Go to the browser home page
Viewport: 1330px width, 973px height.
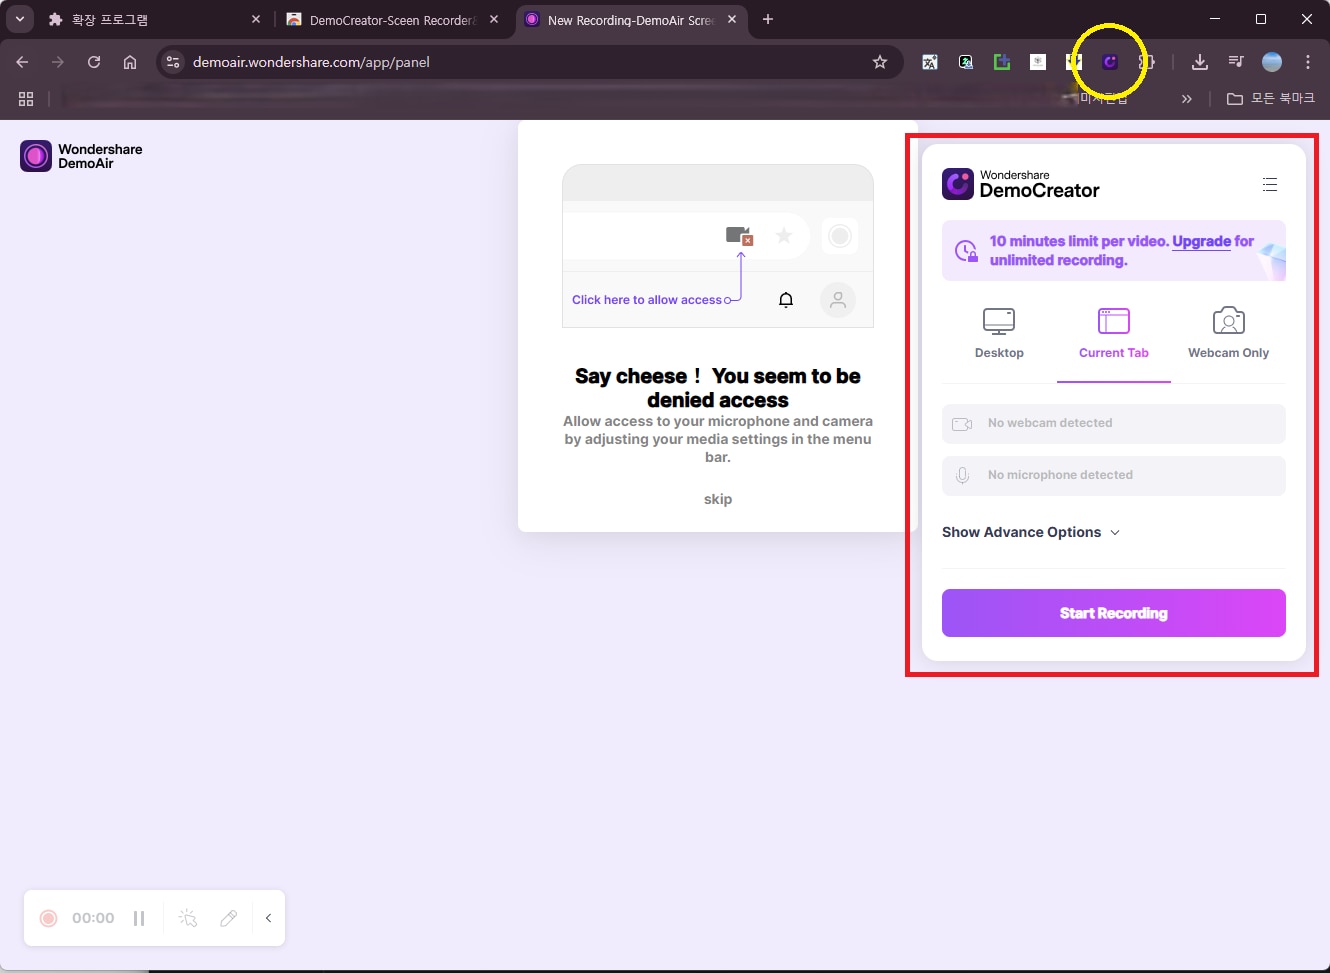[130, 62]
